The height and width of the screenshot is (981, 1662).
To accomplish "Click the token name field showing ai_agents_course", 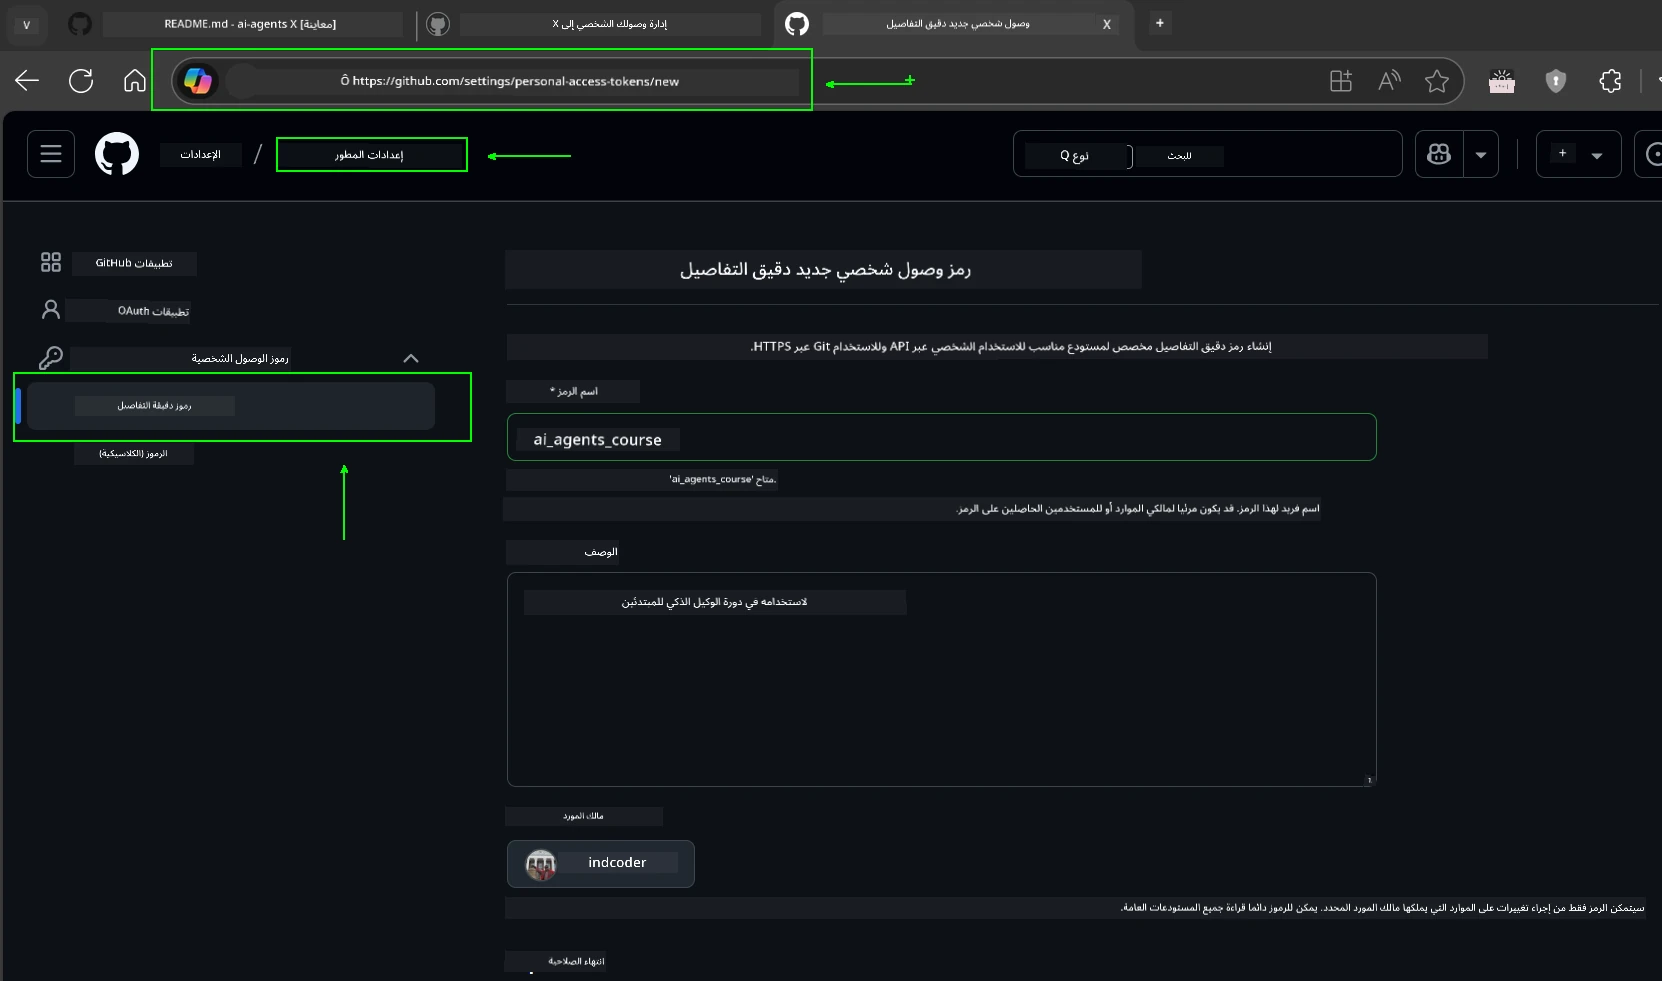I will (x=941, y=438).
